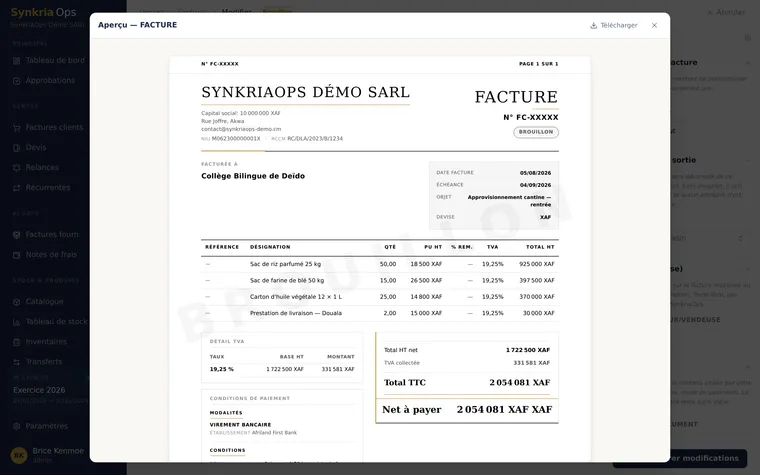Click the 370 000 XAF line total
This screenshot has height=475, width=760.
pos(537,297)
